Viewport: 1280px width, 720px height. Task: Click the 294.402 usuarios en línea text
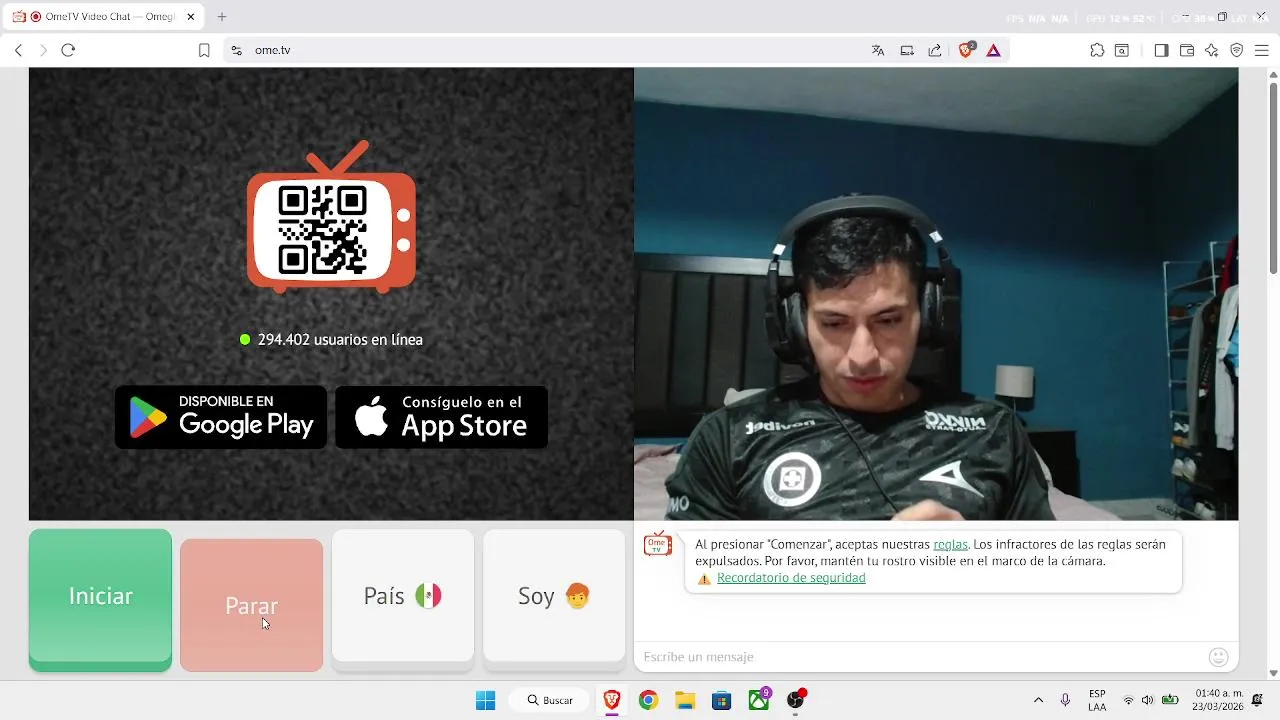[x=340, y=340]
